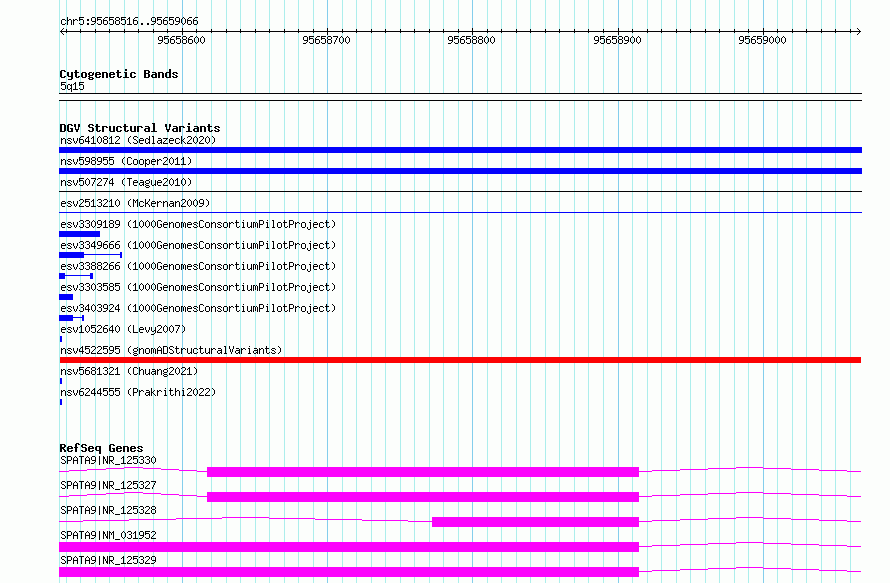The height and width of the screenshot is (583, 890).
Task: Select the SPATA9|NR_125329 transcript label
Action: [x=108, y=560]
